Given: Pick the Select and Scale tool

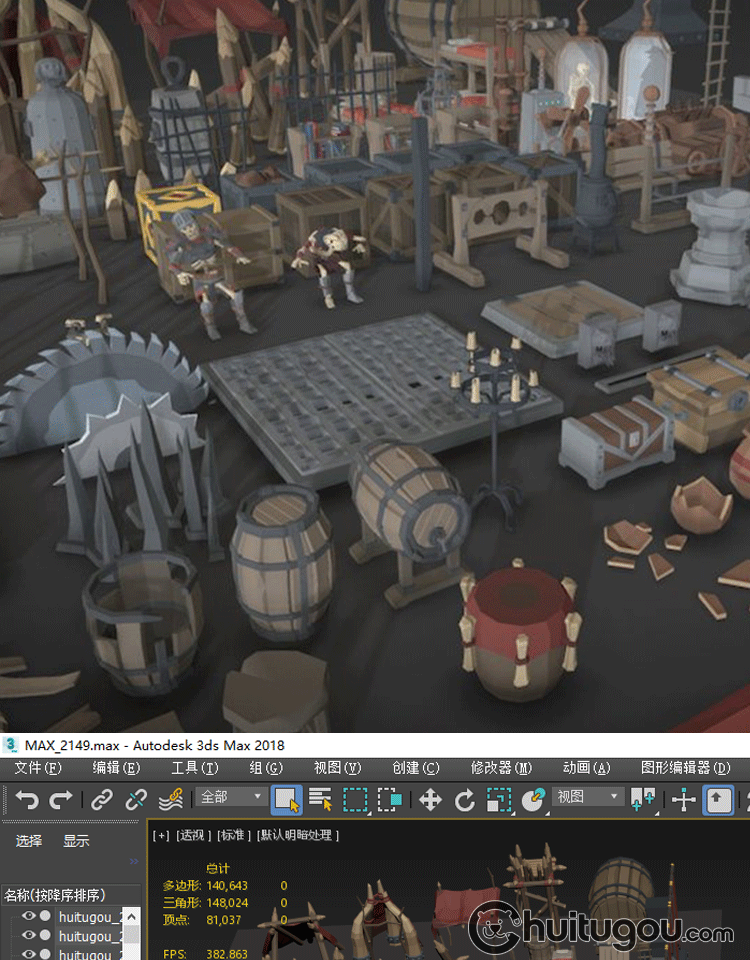Looking at the screenshot, I should click(499, 799).
